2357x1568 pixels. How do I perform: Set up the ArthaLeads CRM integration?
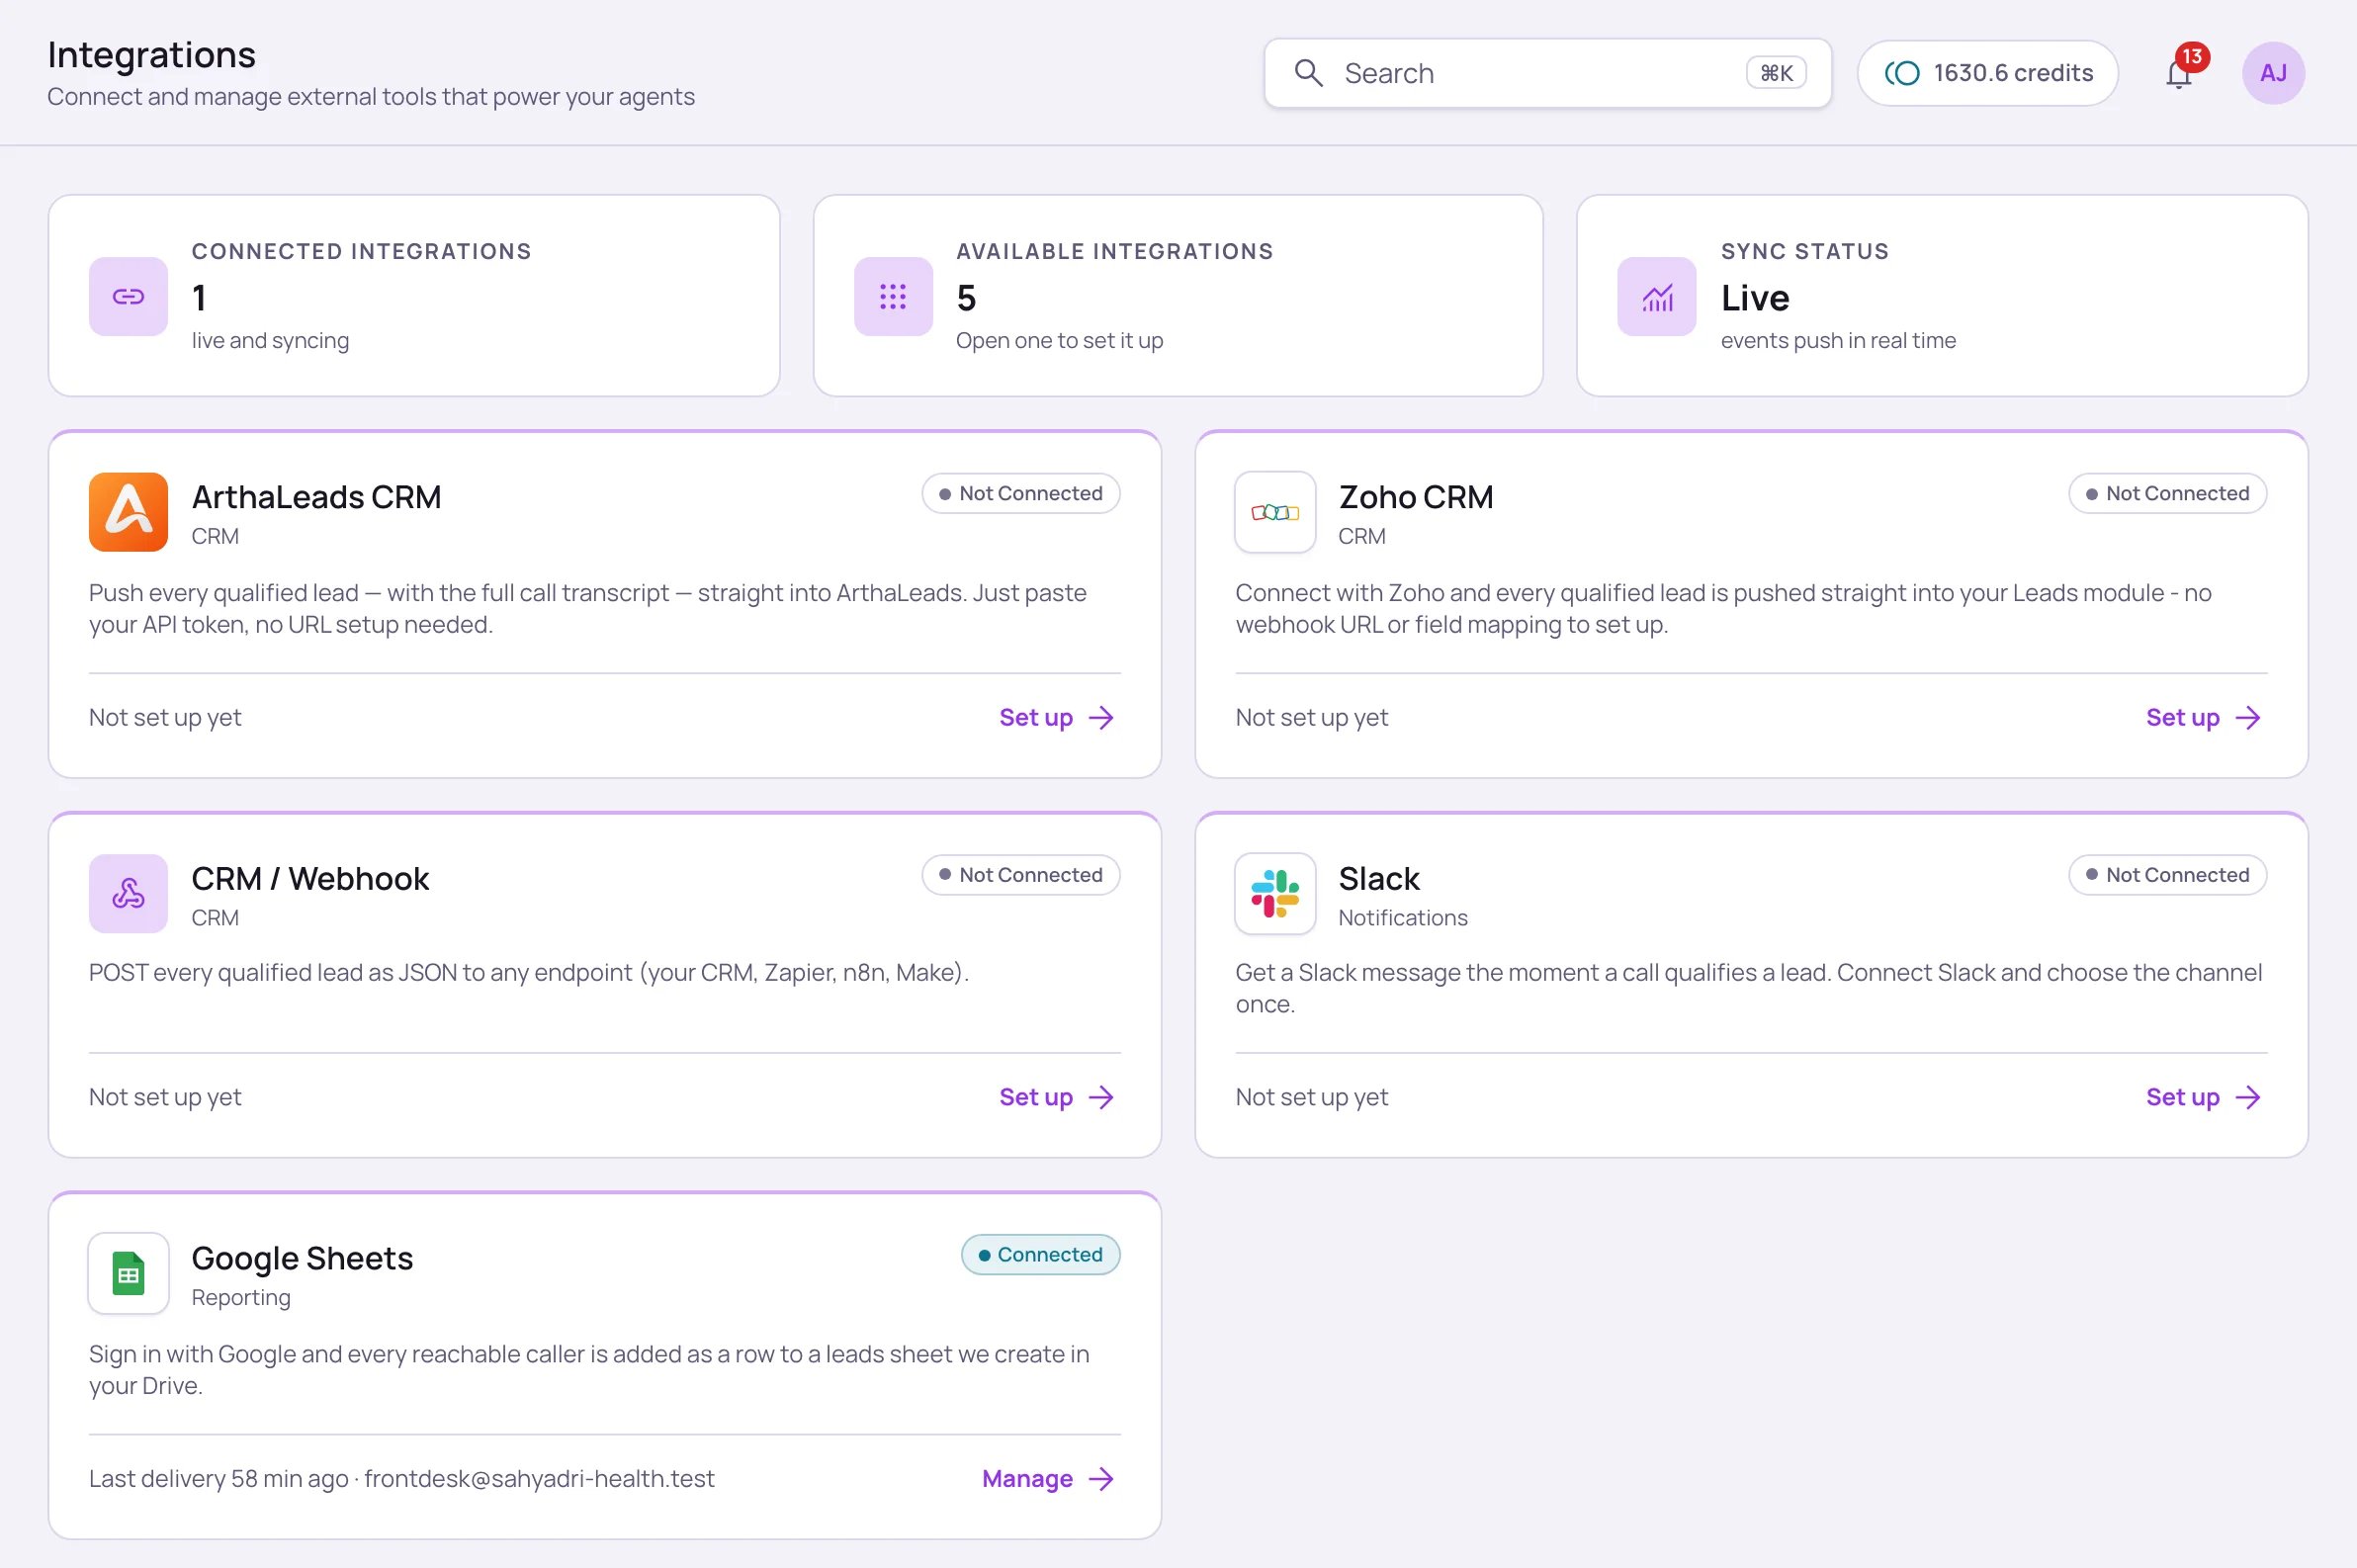click(1056, 718)
